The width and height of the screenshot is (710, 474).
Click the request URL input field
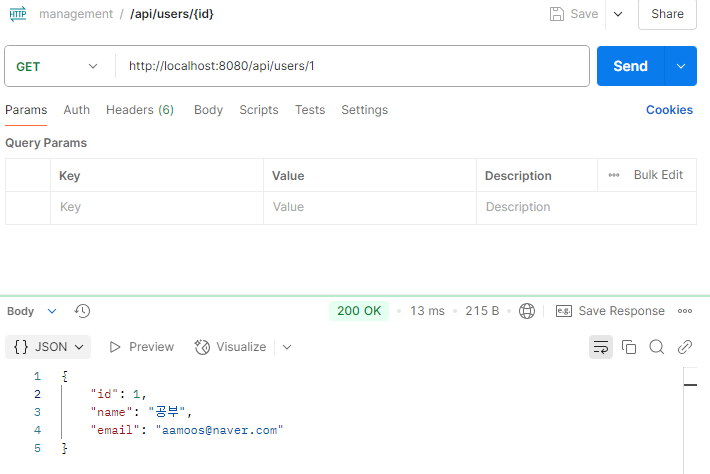pyautogui.click(x=352, y=66)
